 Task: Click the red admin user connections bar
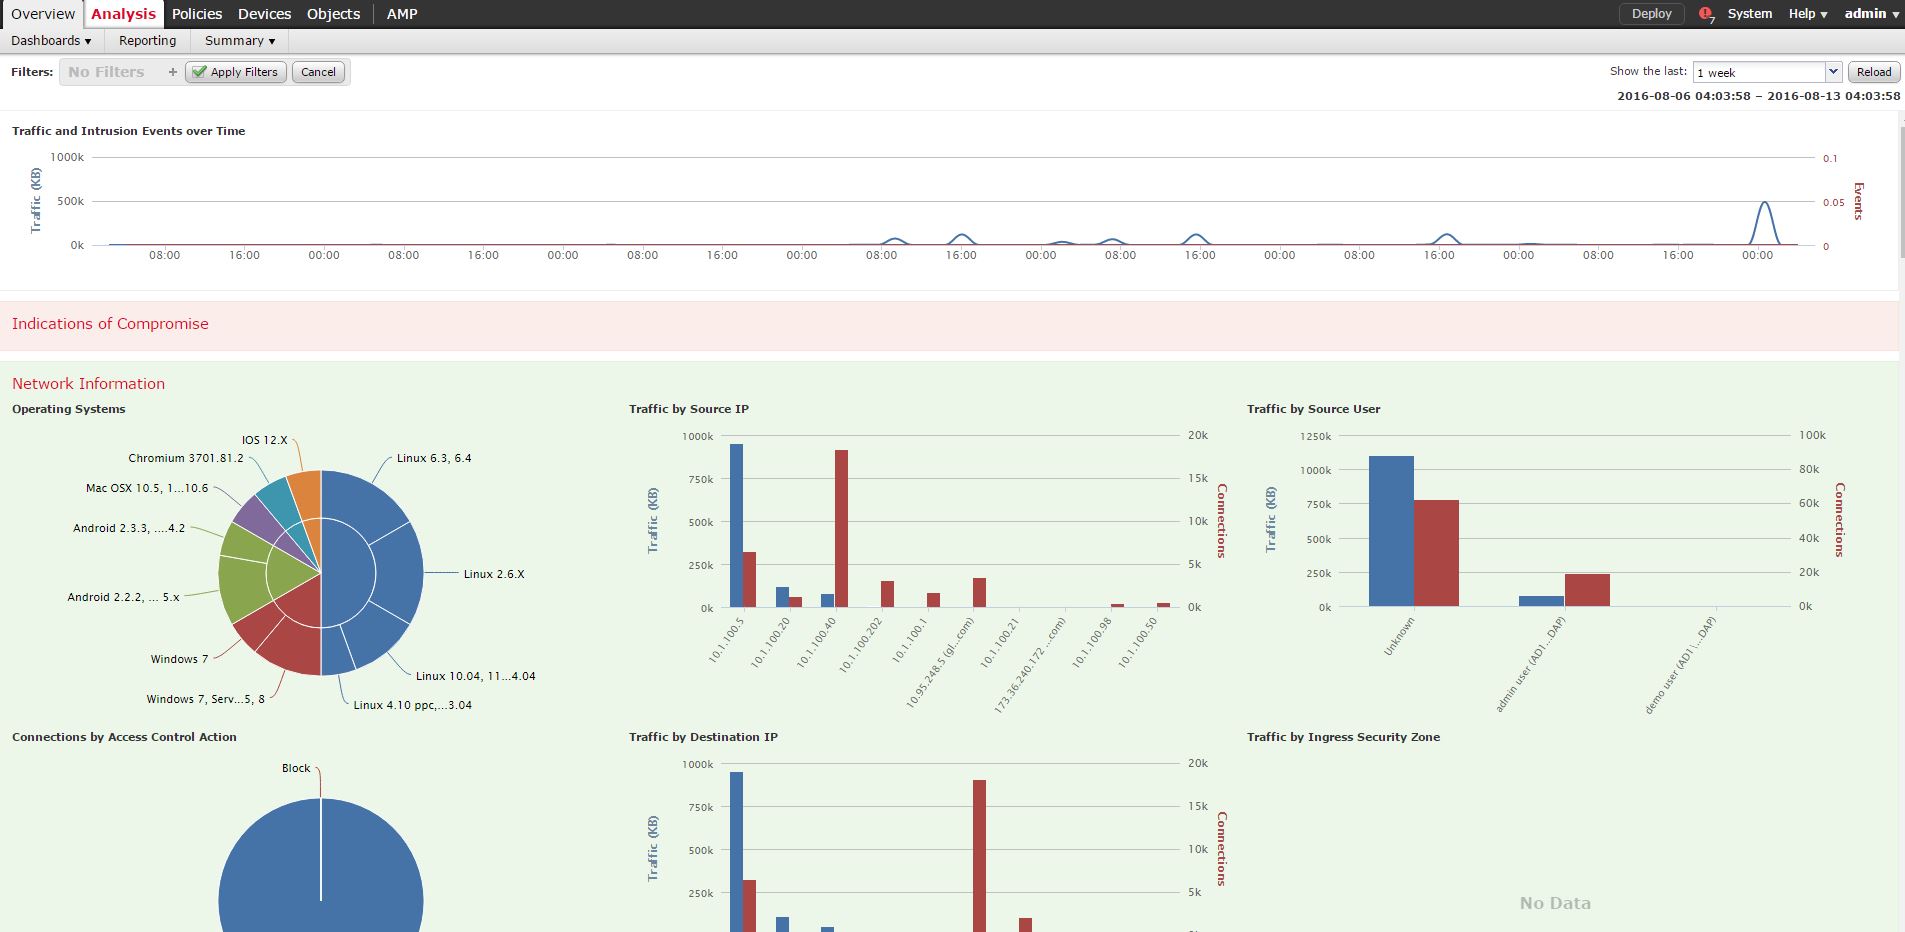pos(1587,590)
